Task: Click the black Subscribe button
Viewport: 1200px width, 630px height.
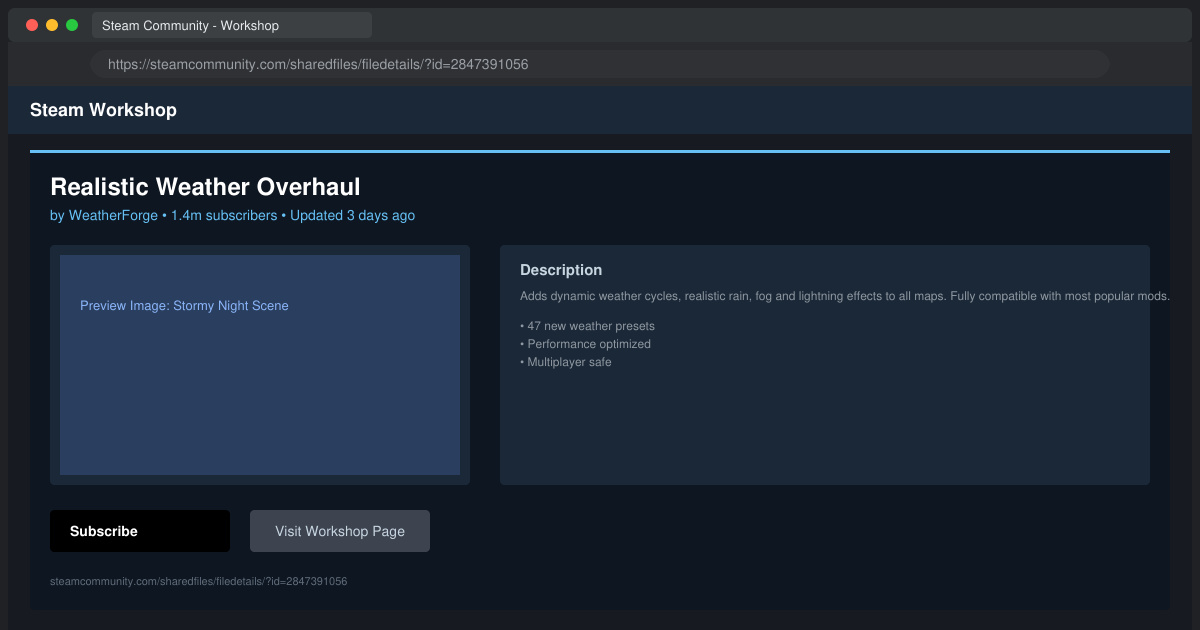Action: (x=140, y=531)
